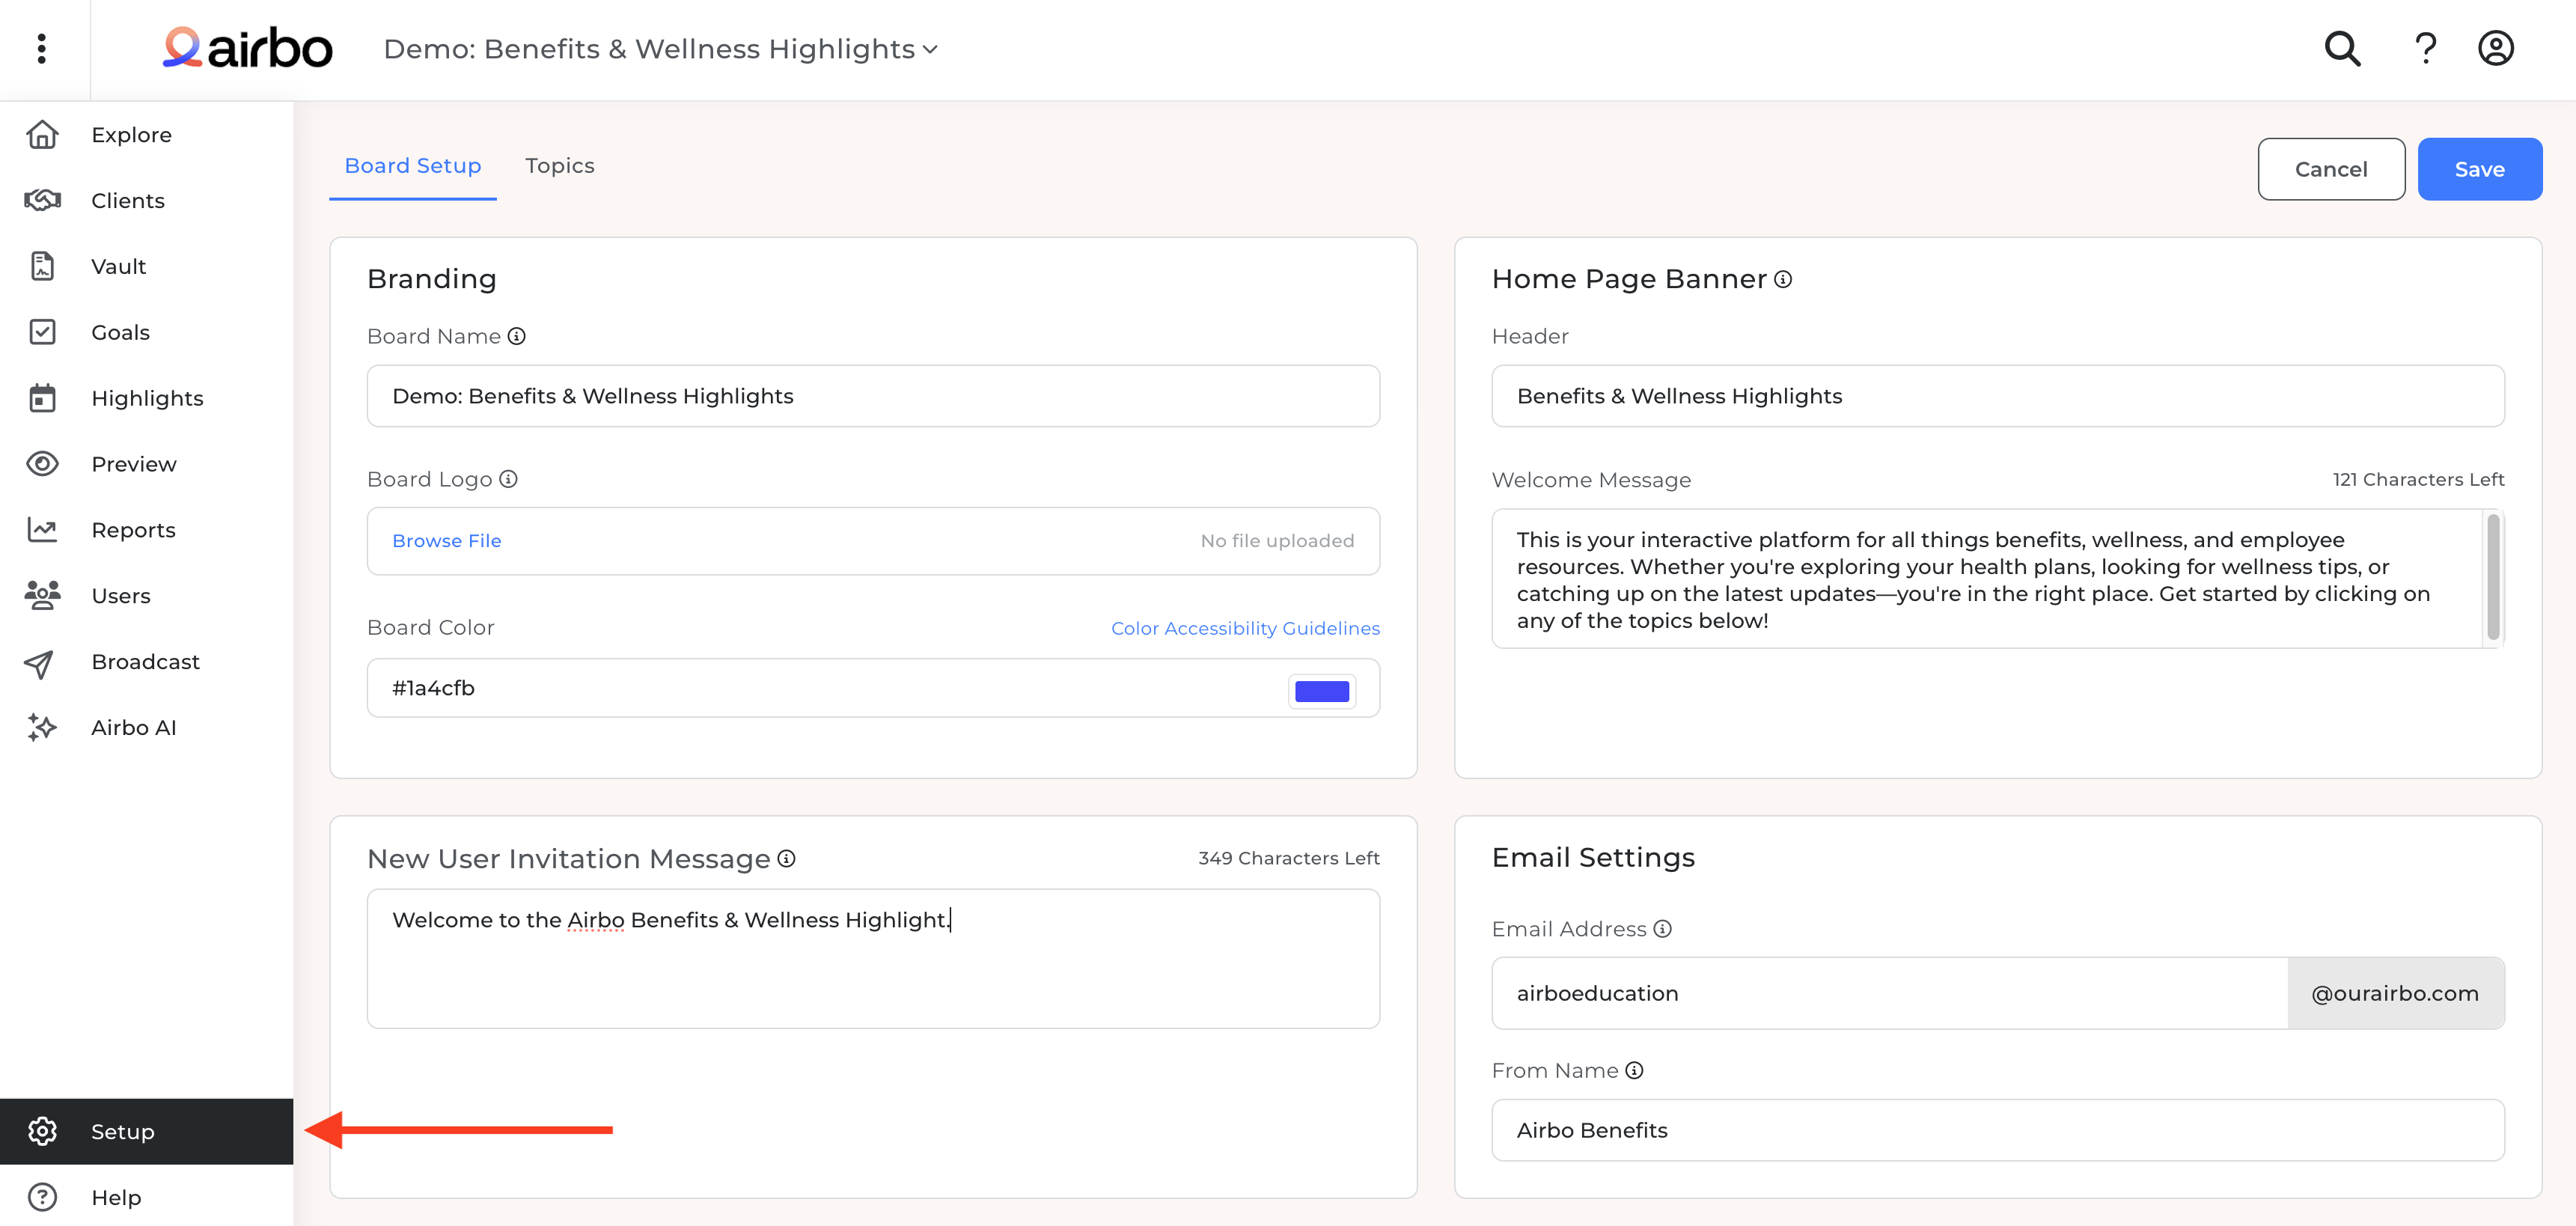Viewport: 2576px width, 1226px height.
Task: Open Goals in the sidebar
Action: pos(147,332)
